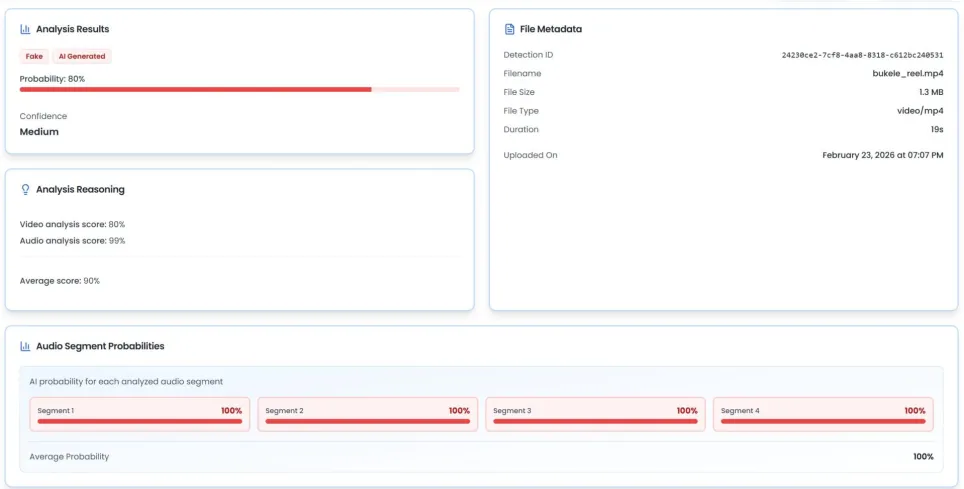Click the Detection ID value
964x489 pixels.
point(862,55)
